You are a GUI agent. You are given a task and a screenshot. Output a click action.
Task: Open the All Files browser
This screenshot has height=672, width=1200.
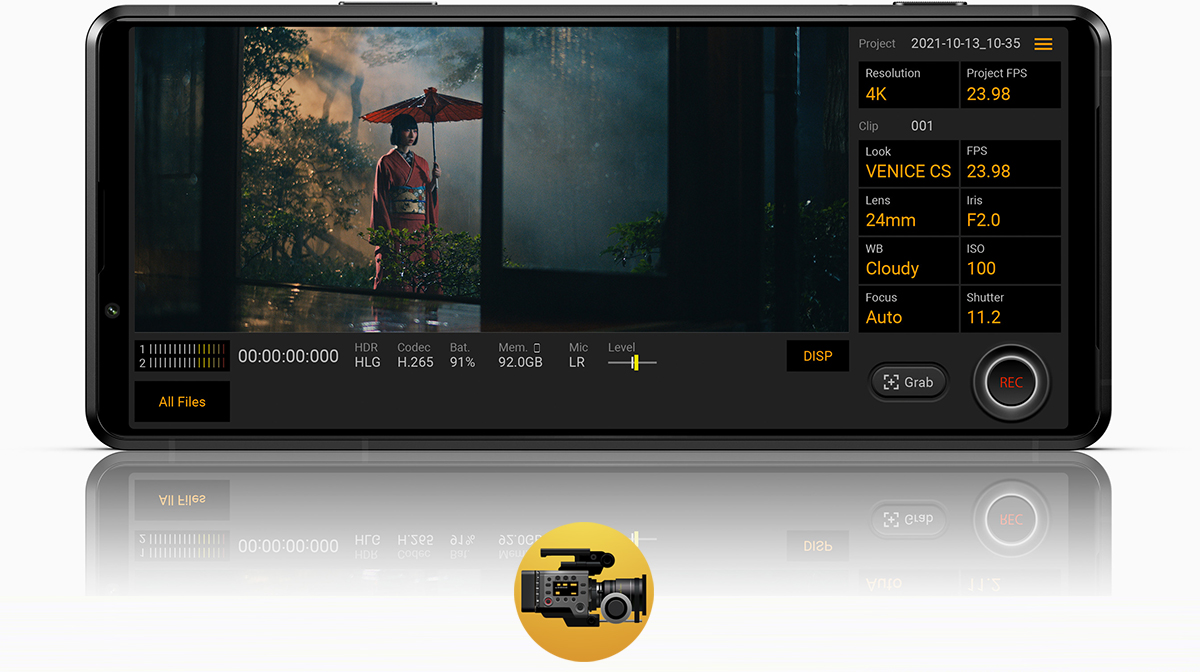coord(182,402)
